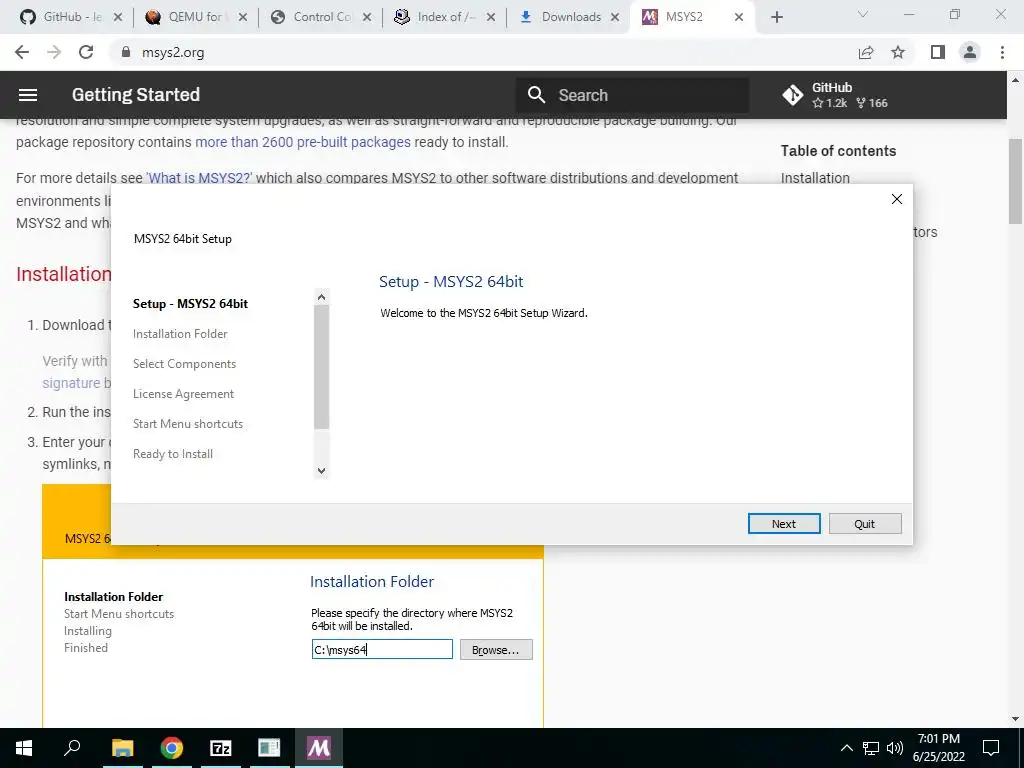Viewport: 1024px width, 768px height.
Task: Go back in Chrome
Action: 22,52
